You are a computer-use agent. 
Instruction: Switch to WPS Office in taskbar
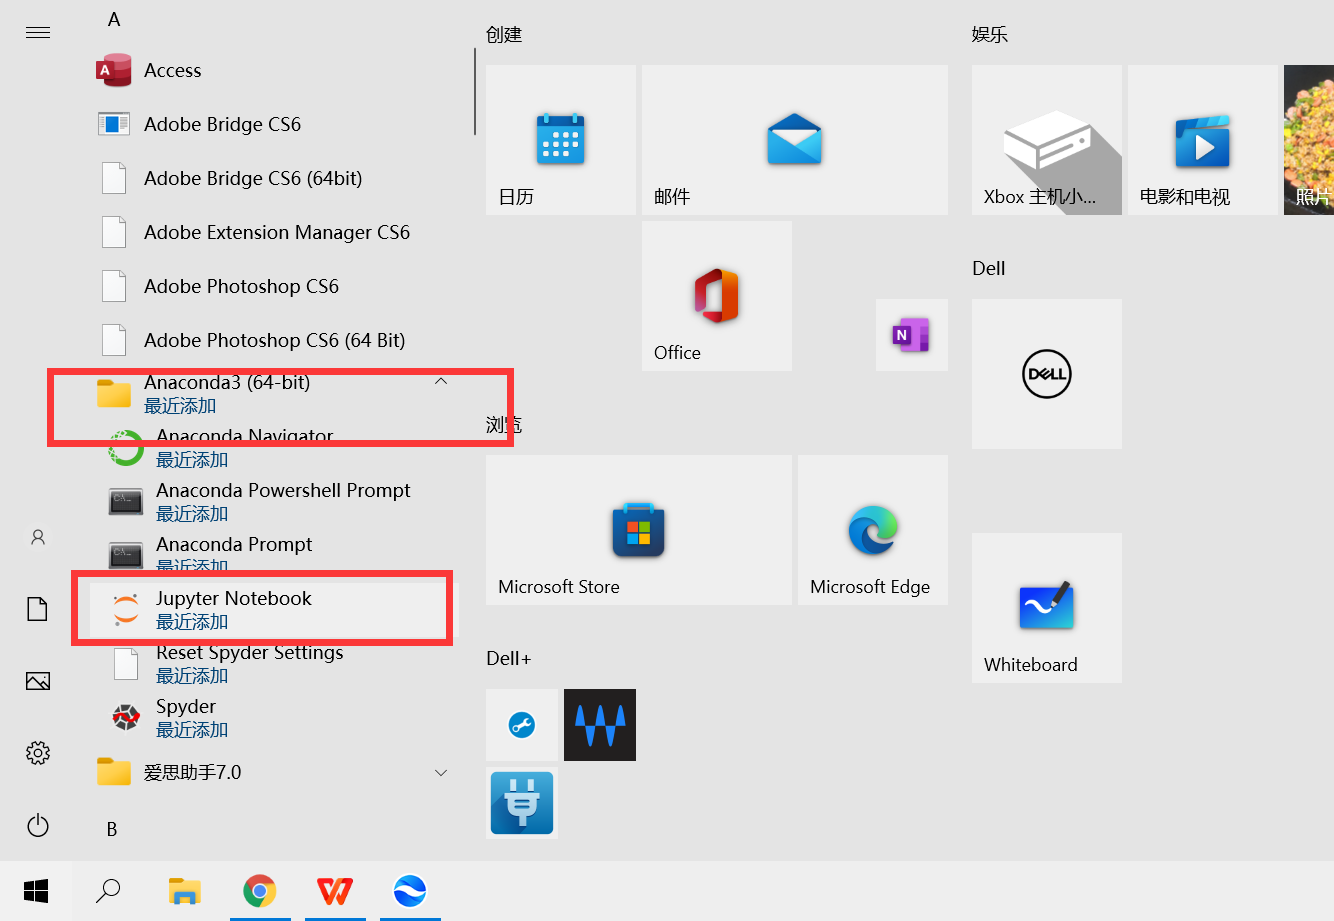pyautogui.click(x=335, y=890)
